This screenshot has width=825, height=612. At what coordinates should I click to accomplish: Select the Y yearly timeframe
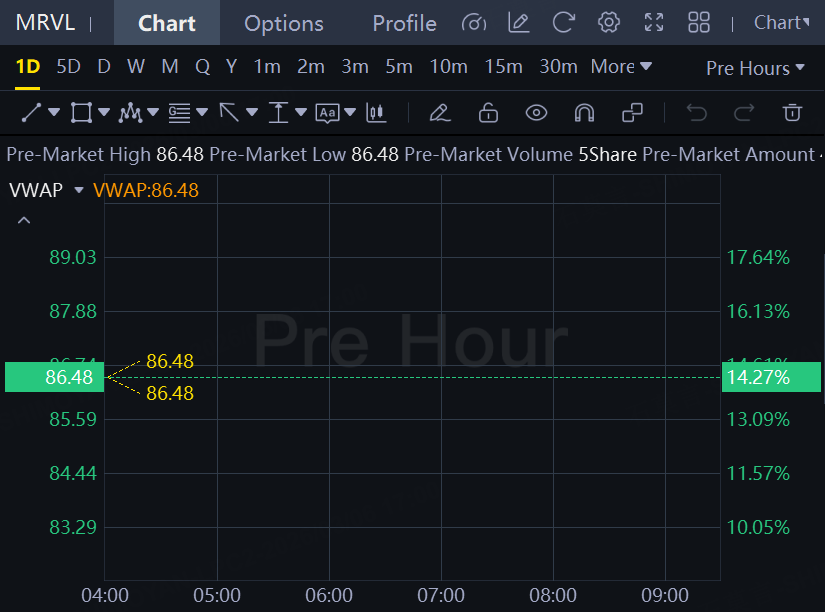(231, 67)
